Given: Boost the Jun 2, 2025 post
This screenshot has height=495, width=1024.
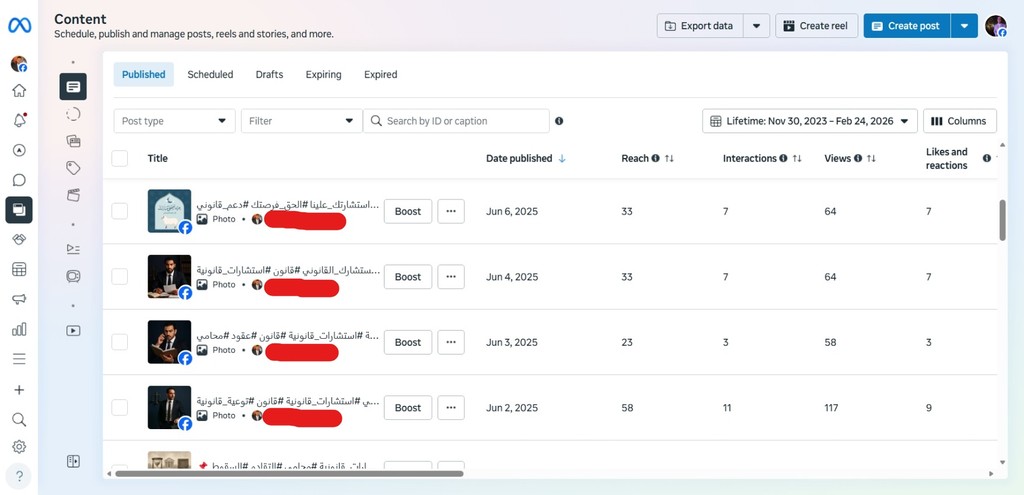Looking at the screenshot, I should 408,407.
